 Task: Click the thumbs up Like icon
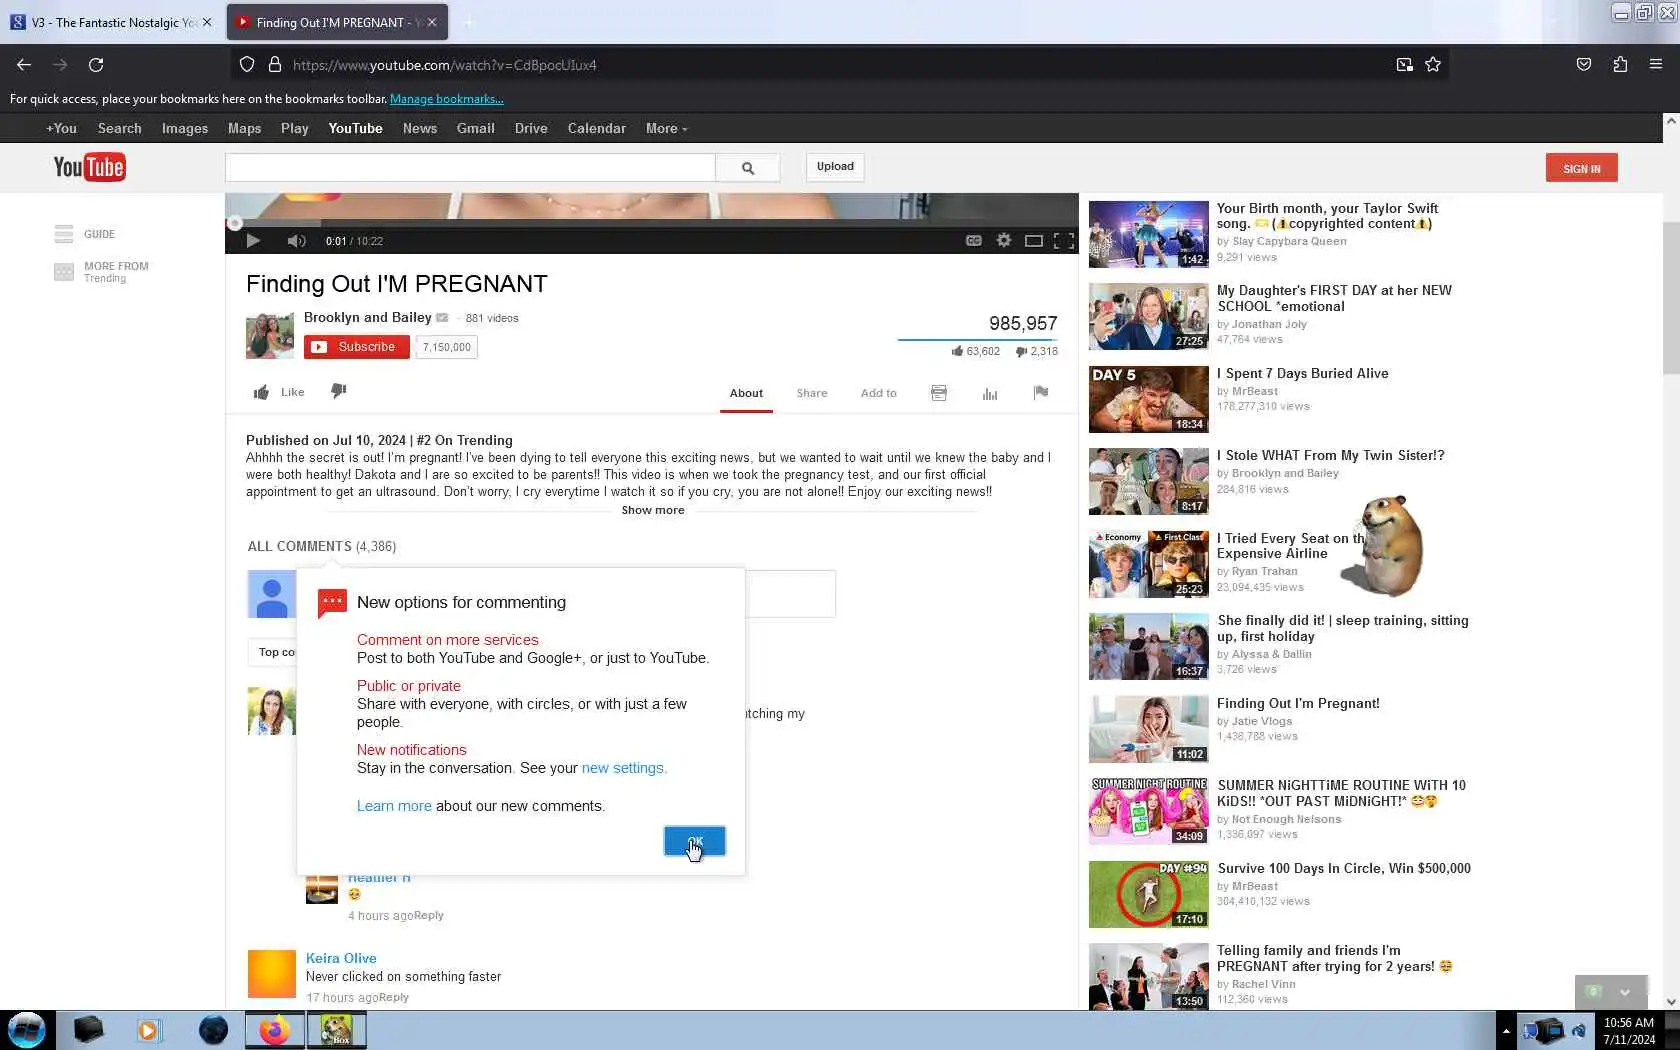[261, 392]
